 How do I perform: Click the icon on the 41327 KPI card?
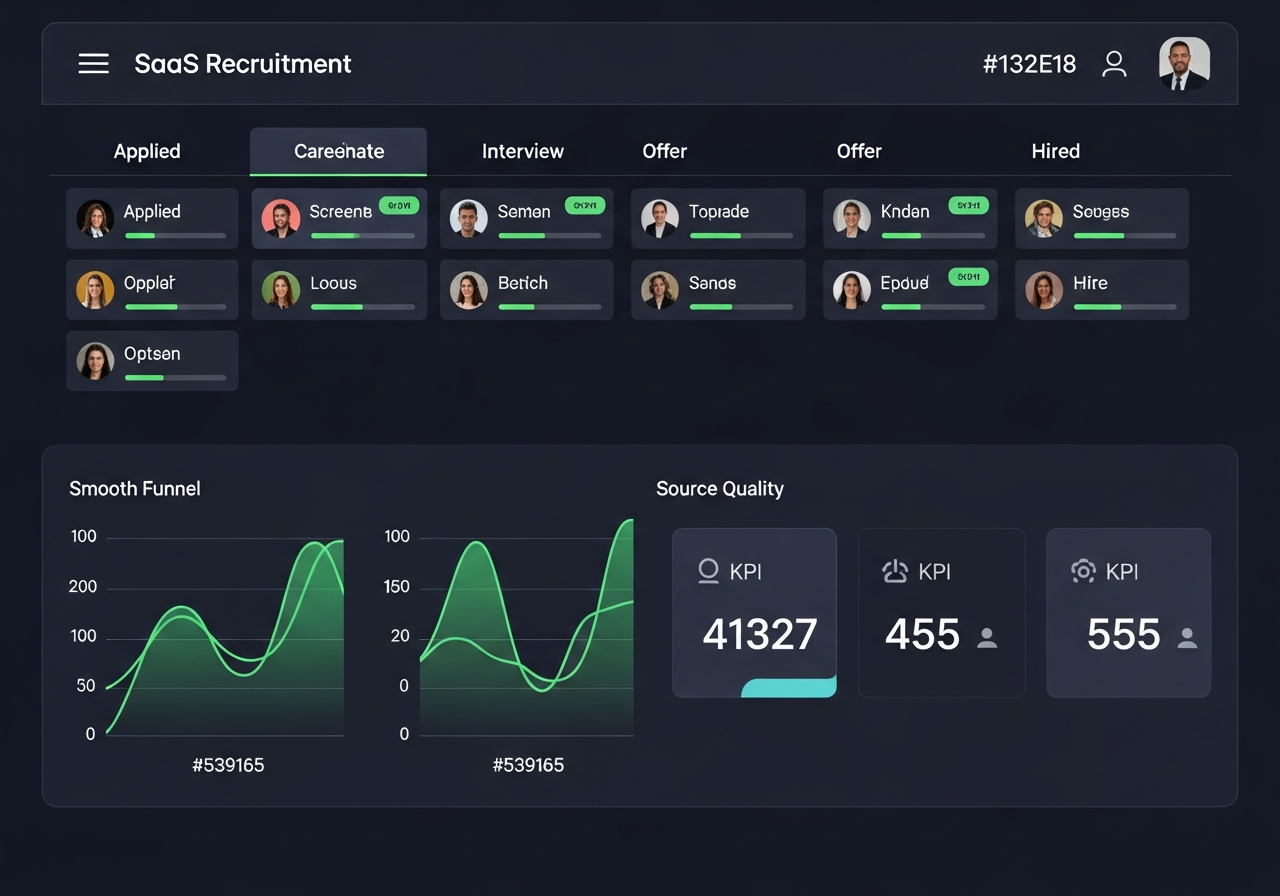[x=708, y=571]
